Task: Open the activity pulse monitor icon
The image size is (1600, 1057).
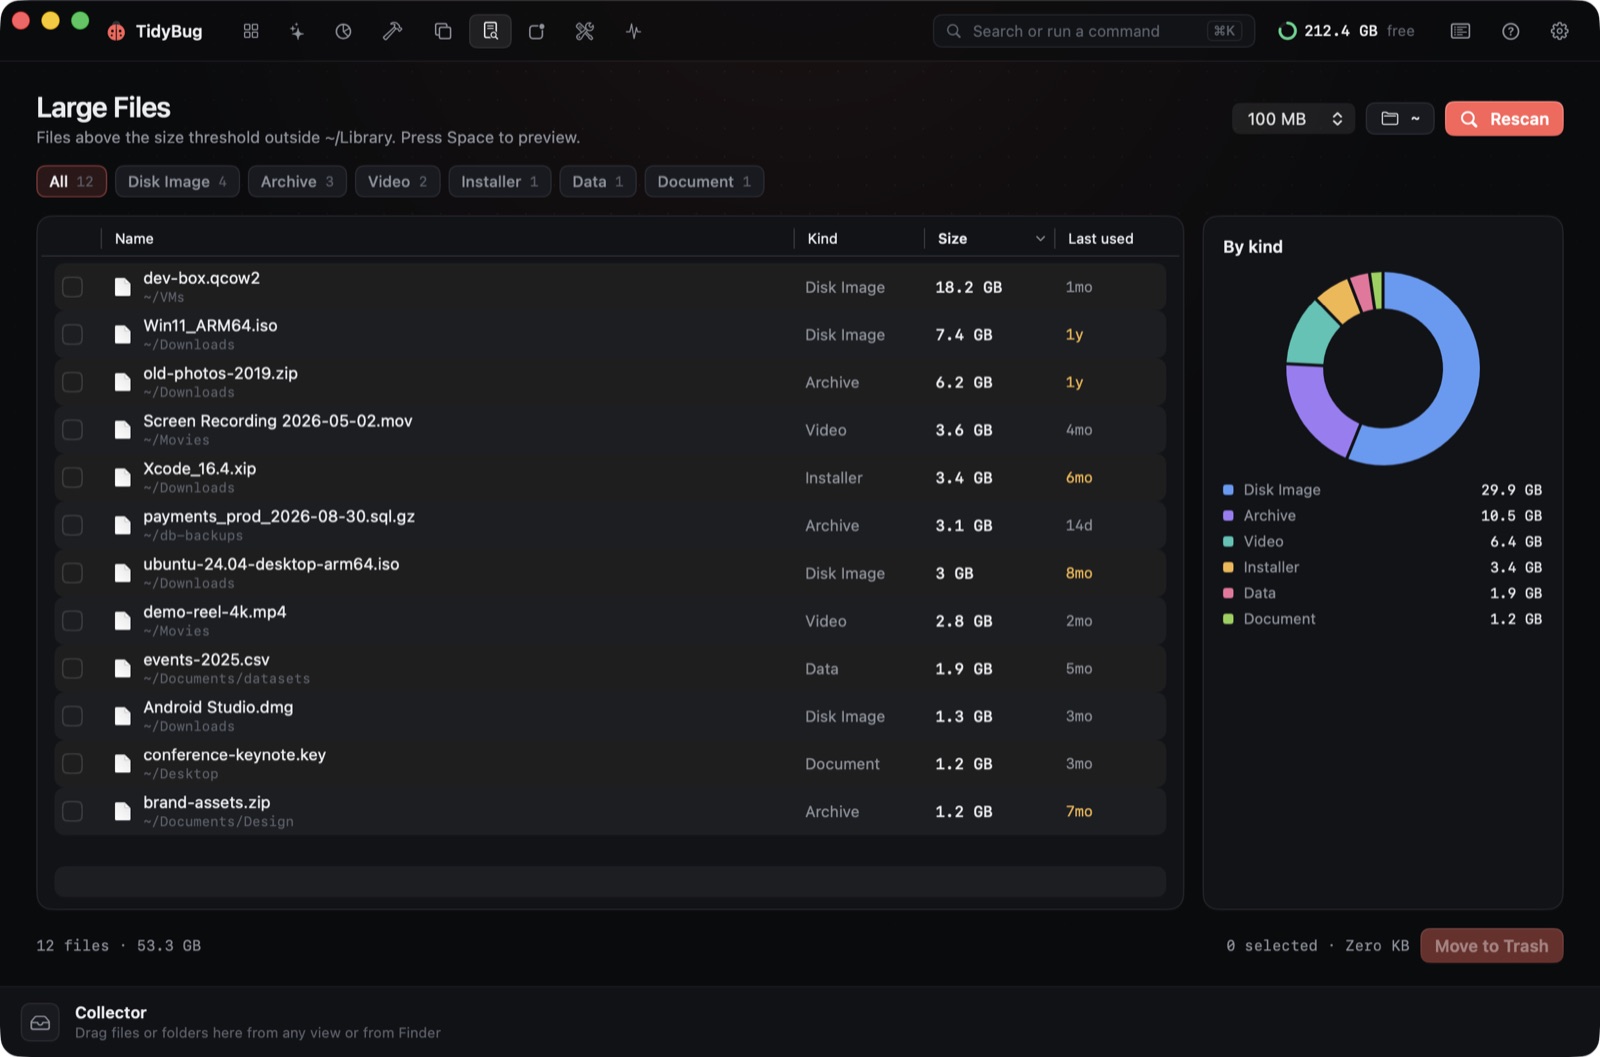Action: [633, 31]
